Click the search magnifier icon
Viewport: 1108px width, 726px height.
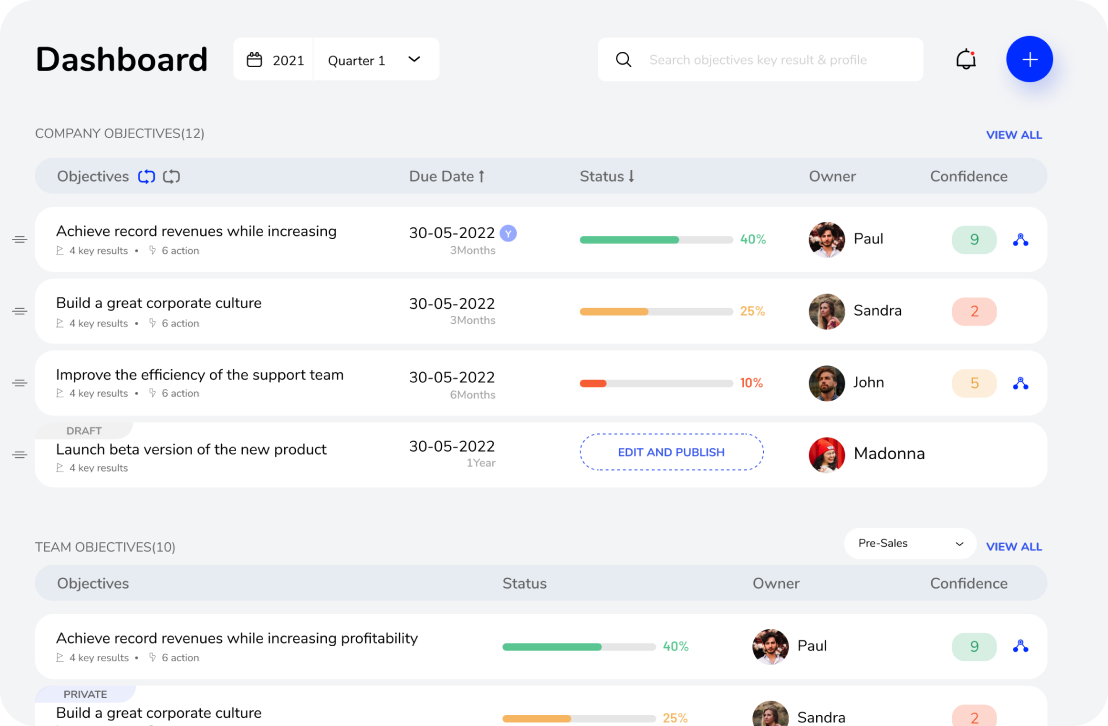(623, 59)
